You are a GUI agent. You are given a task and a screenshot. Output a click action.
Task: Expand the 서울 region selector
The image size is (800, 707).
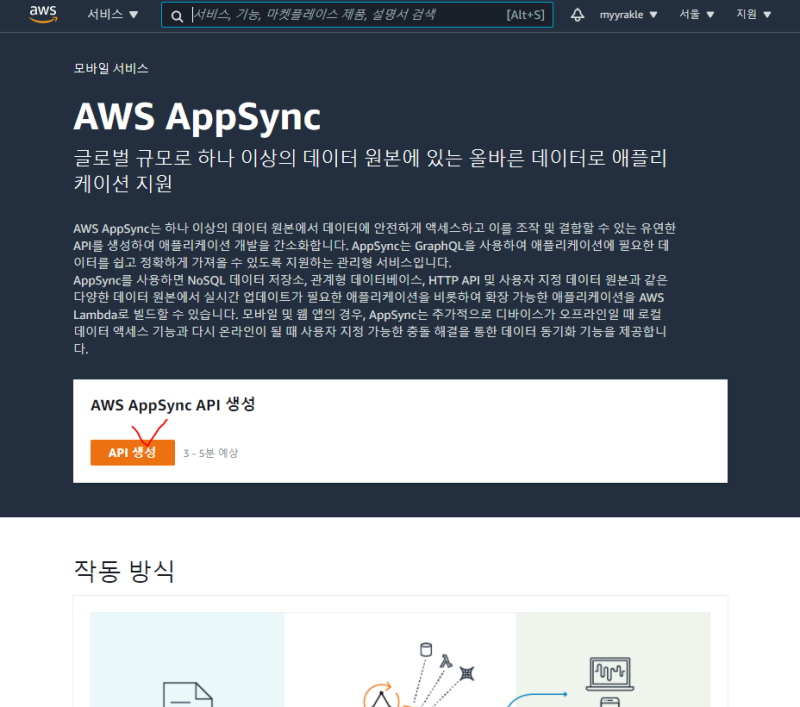pyautogui.click(x=697, y=15)
